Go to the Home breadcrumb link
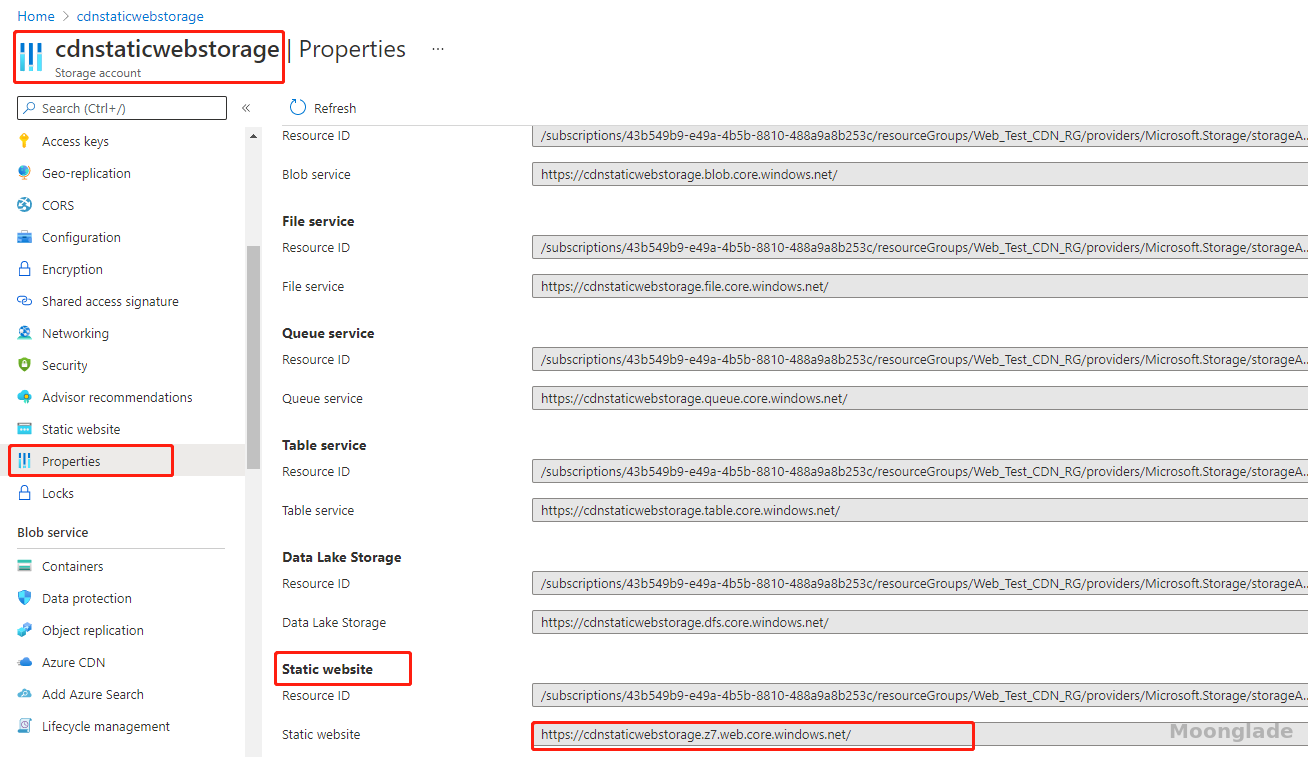Screen dimensions: 1308x757 [36, 16]
